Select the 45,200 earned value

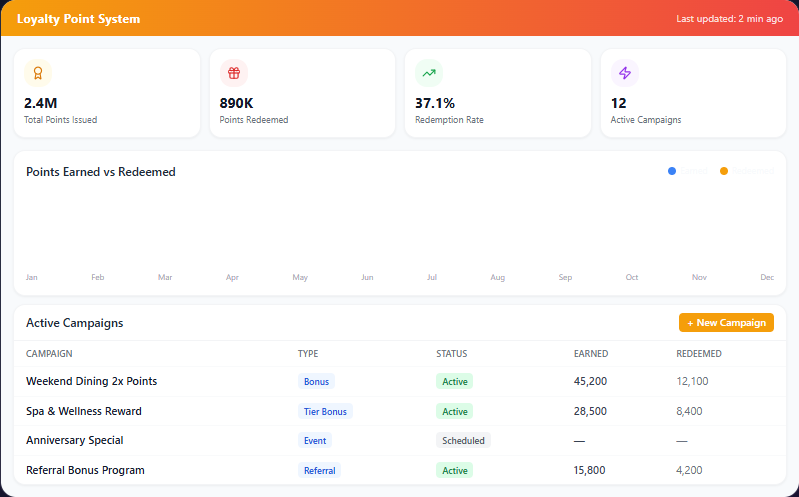[x=590, y=381]
